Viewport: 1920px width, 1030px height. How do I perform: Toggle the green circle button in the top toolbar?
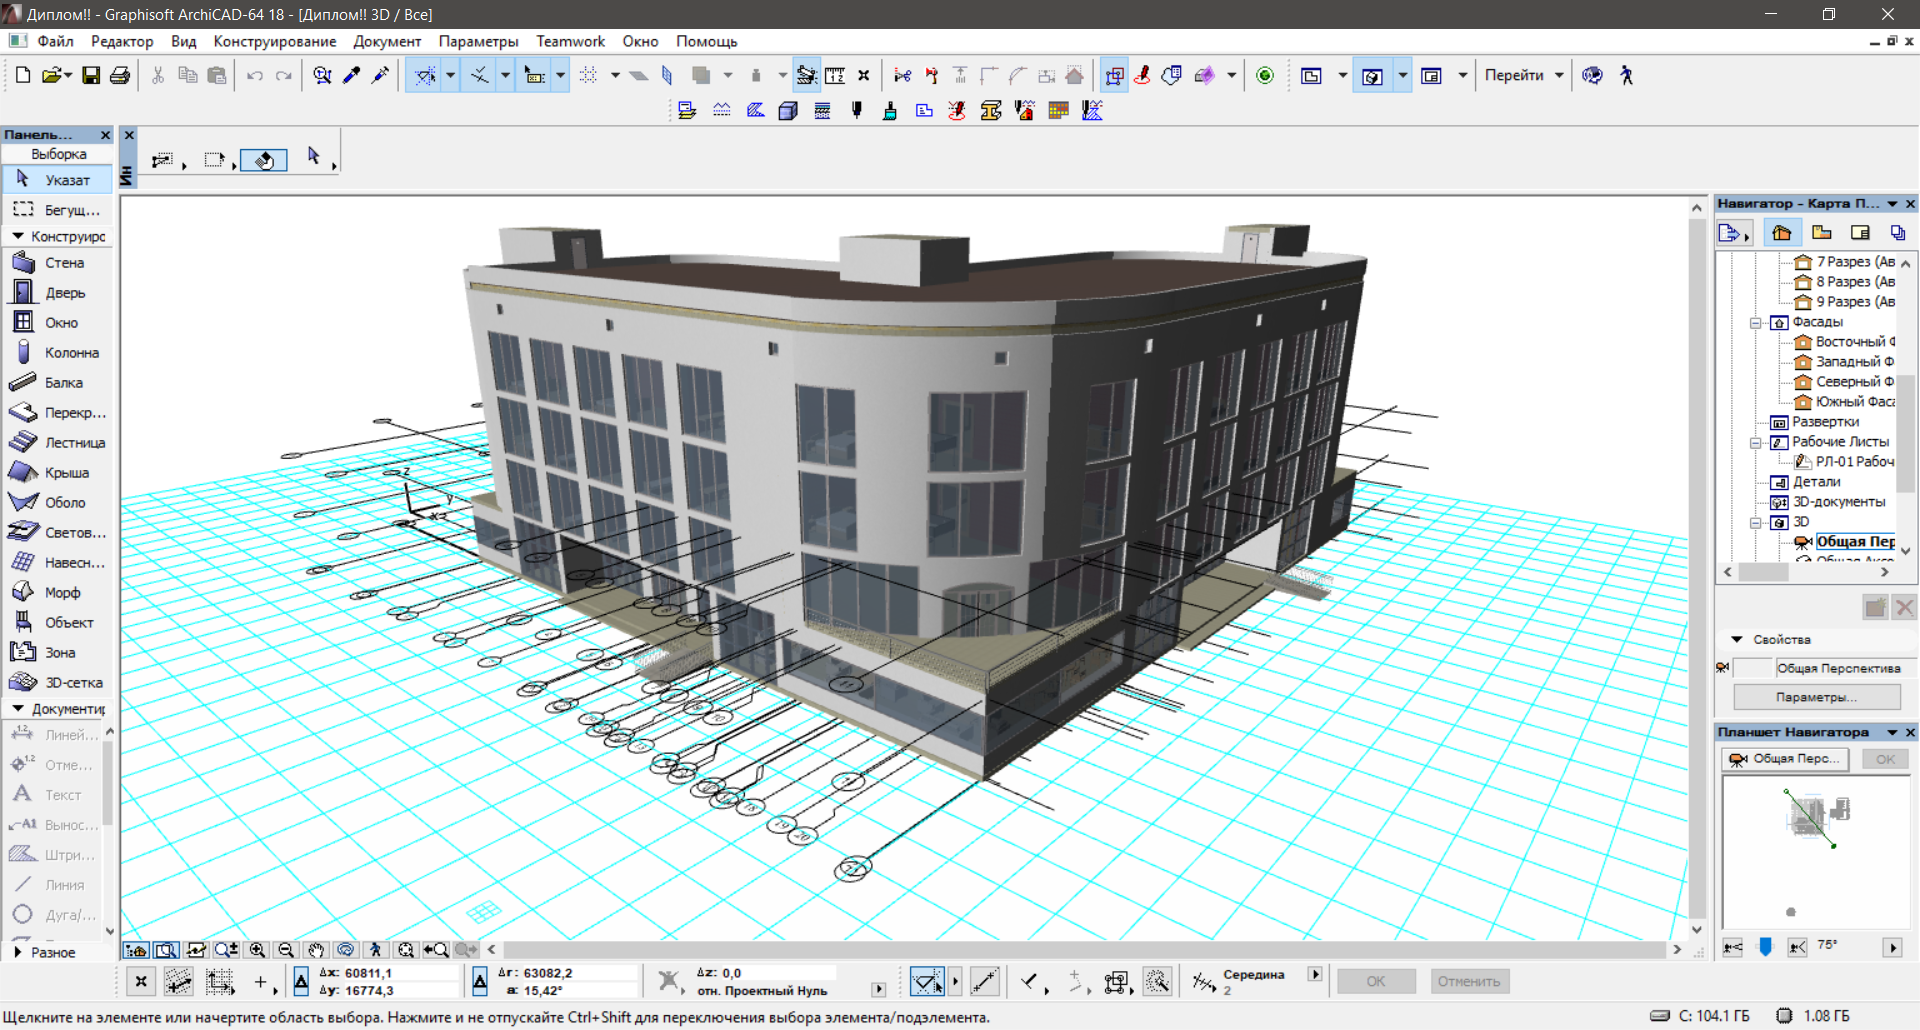tap(1265, 75)
